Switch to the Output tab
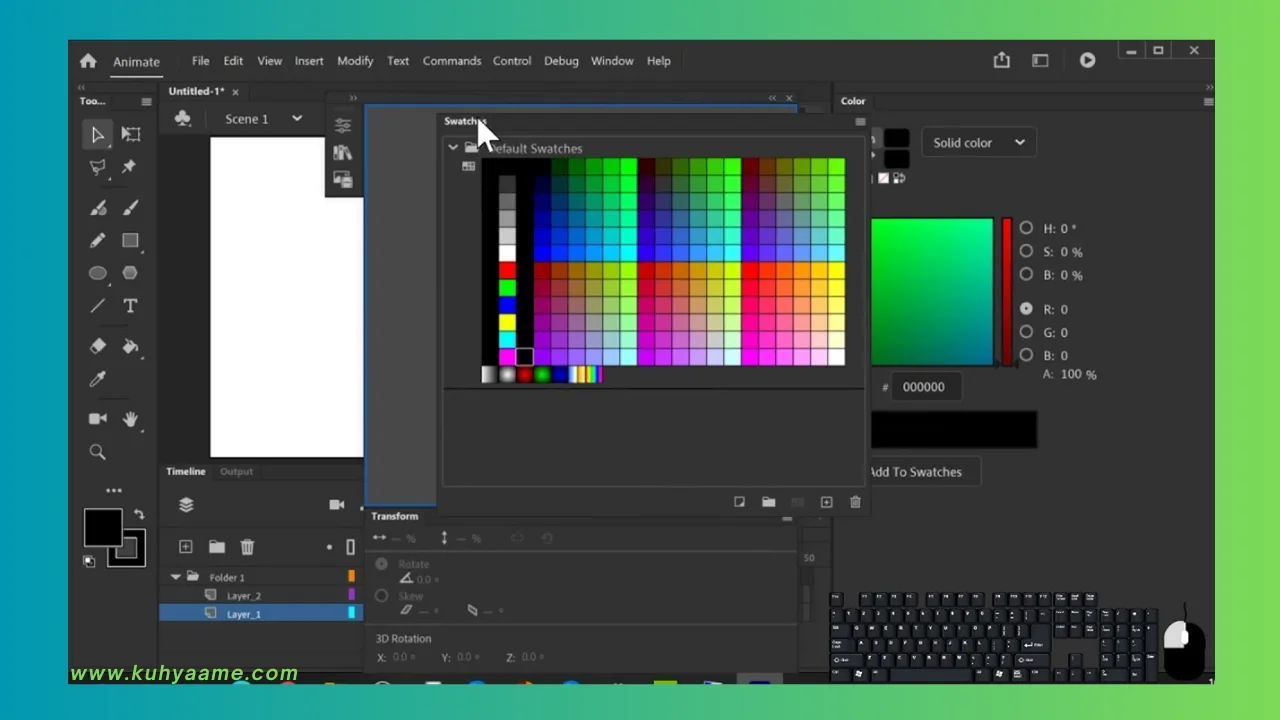Screen dimensions: 1280x720 [x=237, y=471]
